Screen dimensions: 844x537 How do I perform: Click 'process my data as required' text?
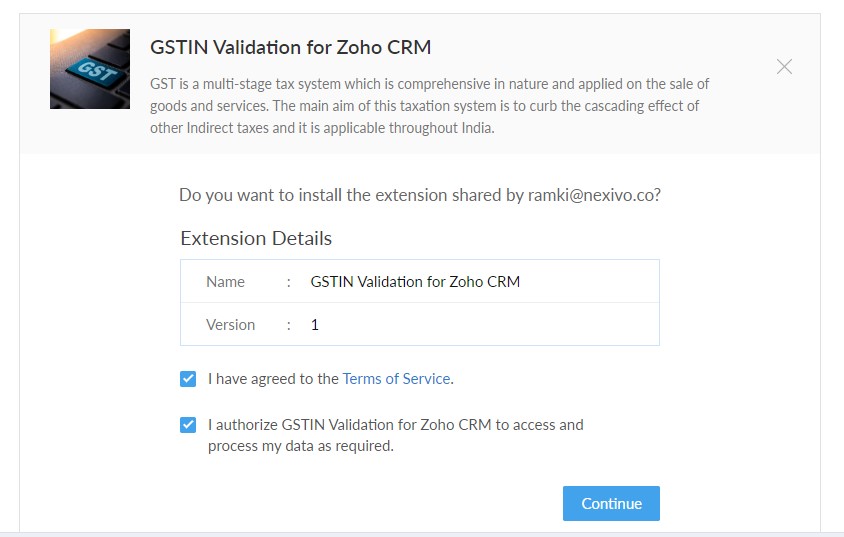click(x=300, y=447)
